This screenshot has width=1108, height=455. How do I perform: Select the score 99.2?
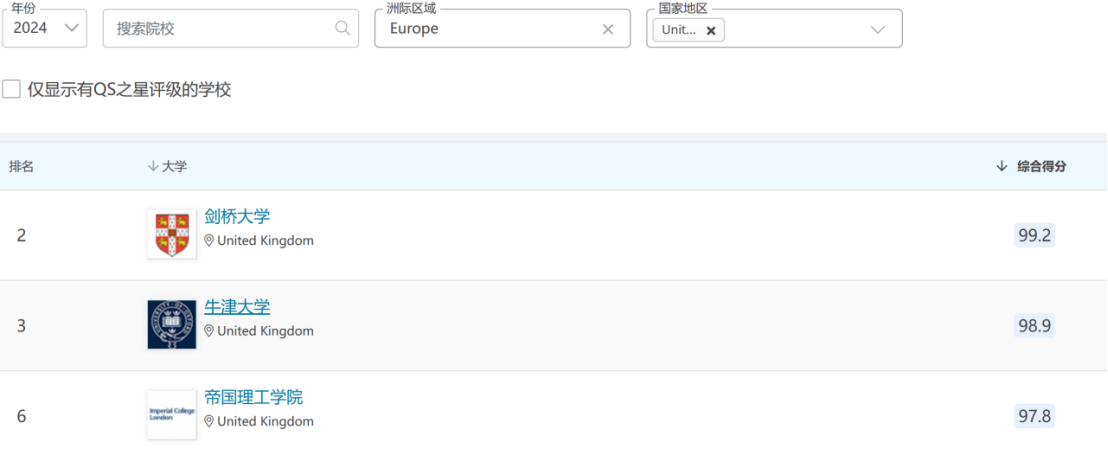pyautogui.click(x=1035, y=235)
